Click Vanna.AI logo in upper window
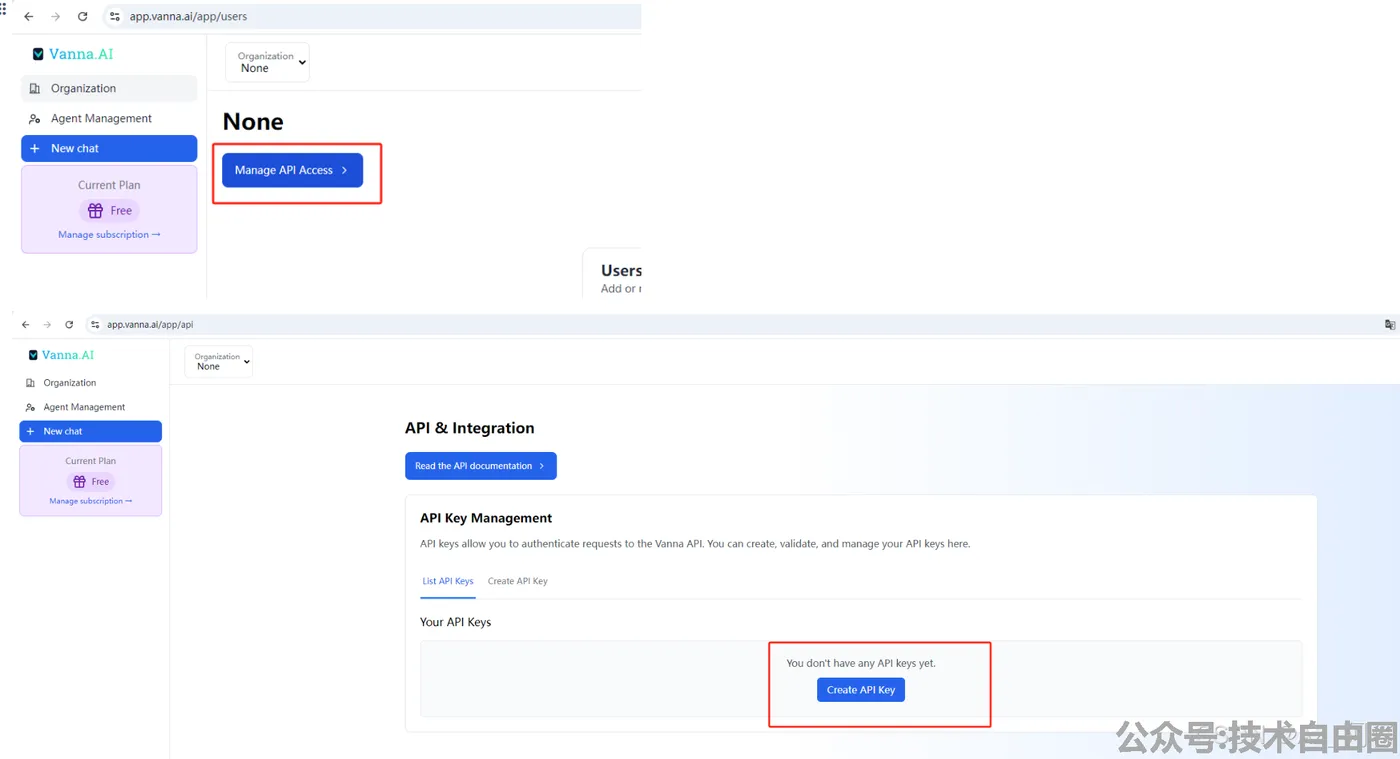1400x759 pixels. point(73,54)
